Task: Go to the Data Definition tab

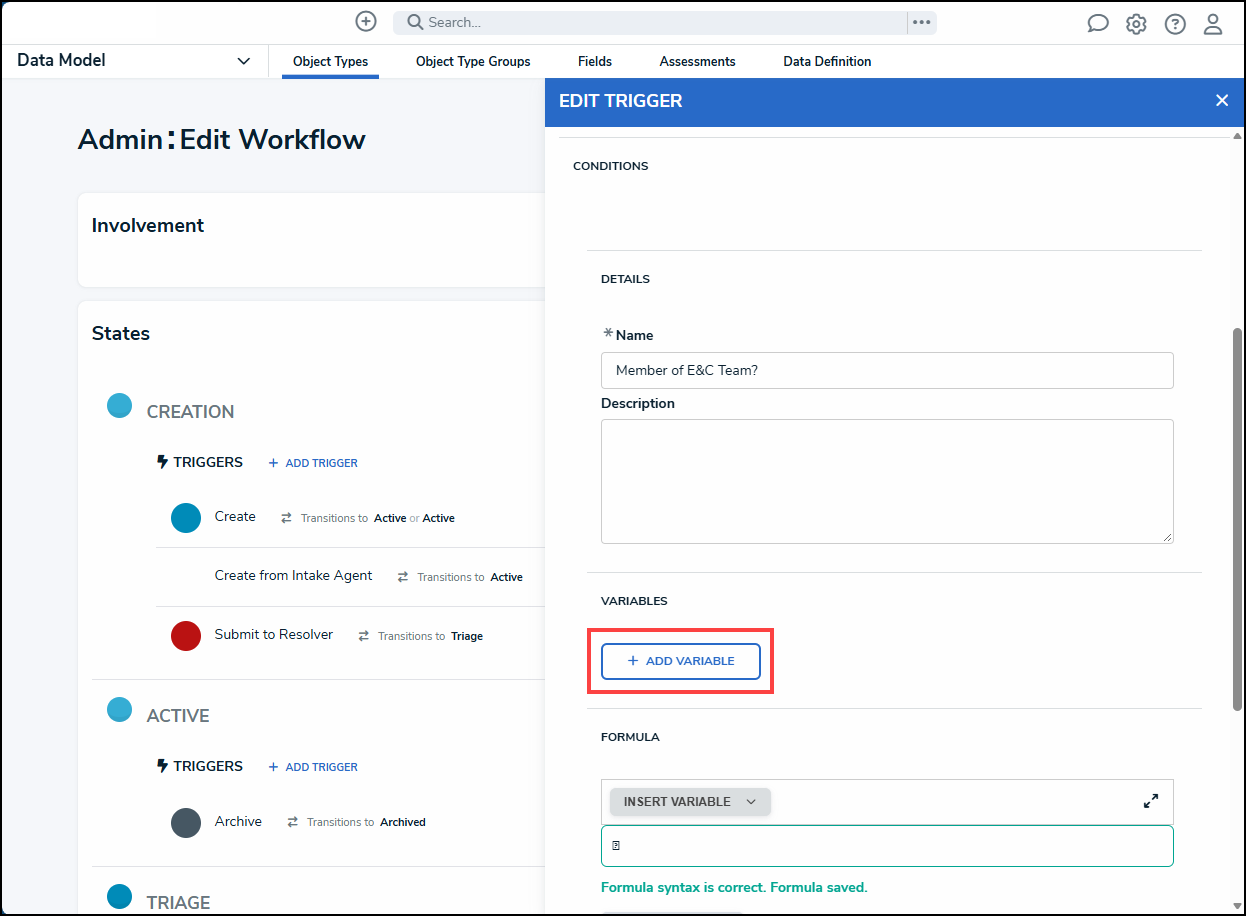Action: pos(827,61)
